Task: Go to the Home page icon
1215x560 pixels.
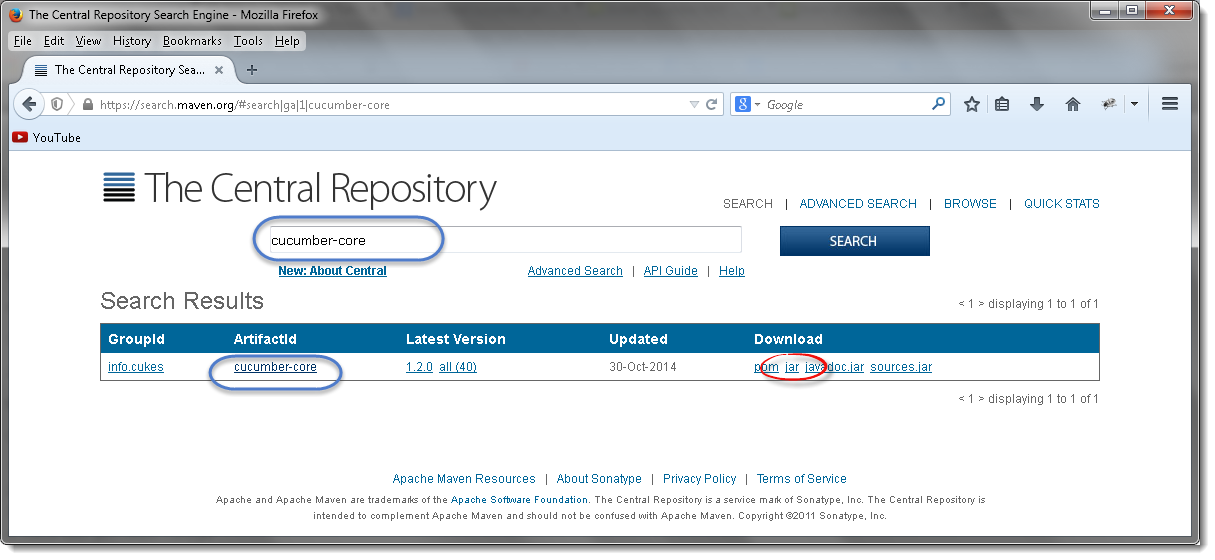Action: 1073,104
